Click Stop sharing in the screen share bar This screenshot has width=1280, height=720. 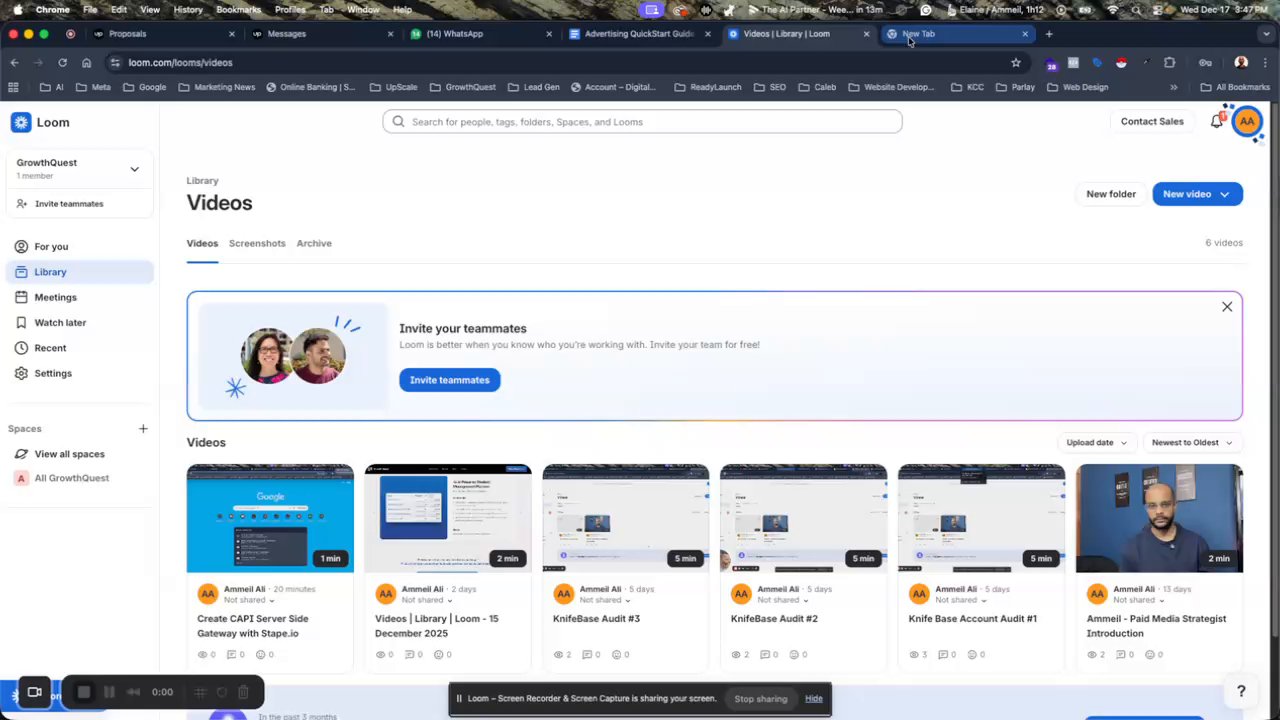tap(761, 699)
